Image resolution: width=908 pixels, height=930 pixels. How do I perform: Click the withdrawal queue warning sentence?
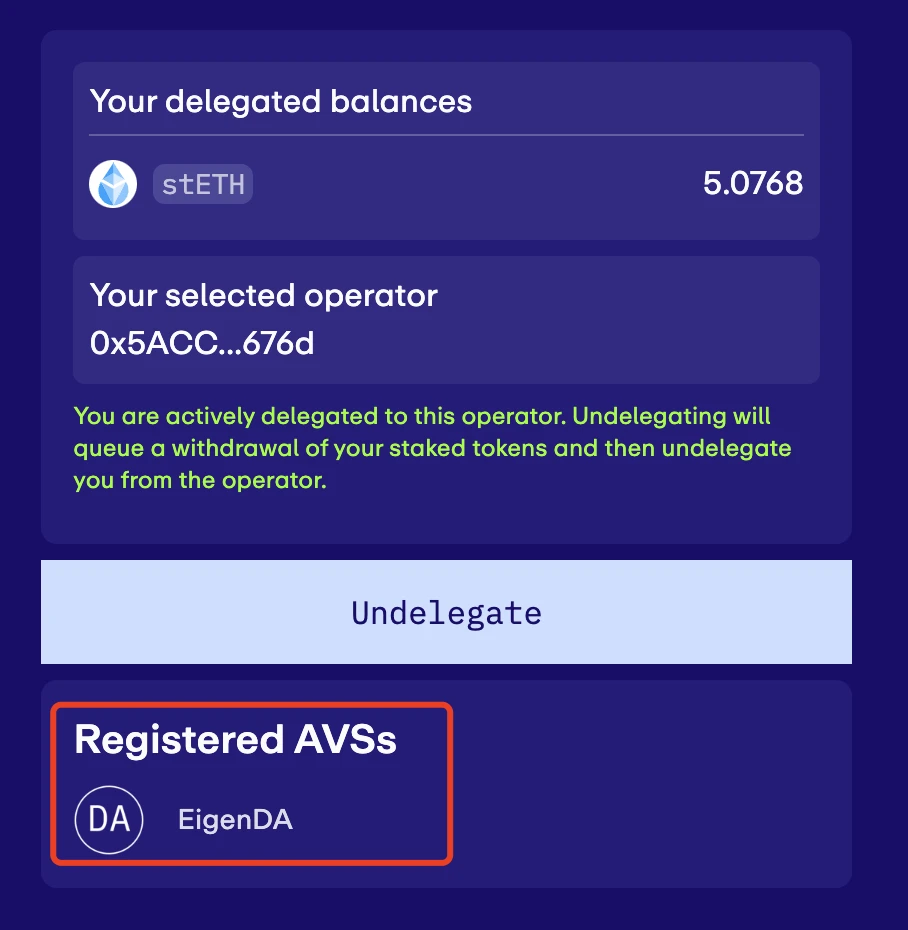point(432,448)
